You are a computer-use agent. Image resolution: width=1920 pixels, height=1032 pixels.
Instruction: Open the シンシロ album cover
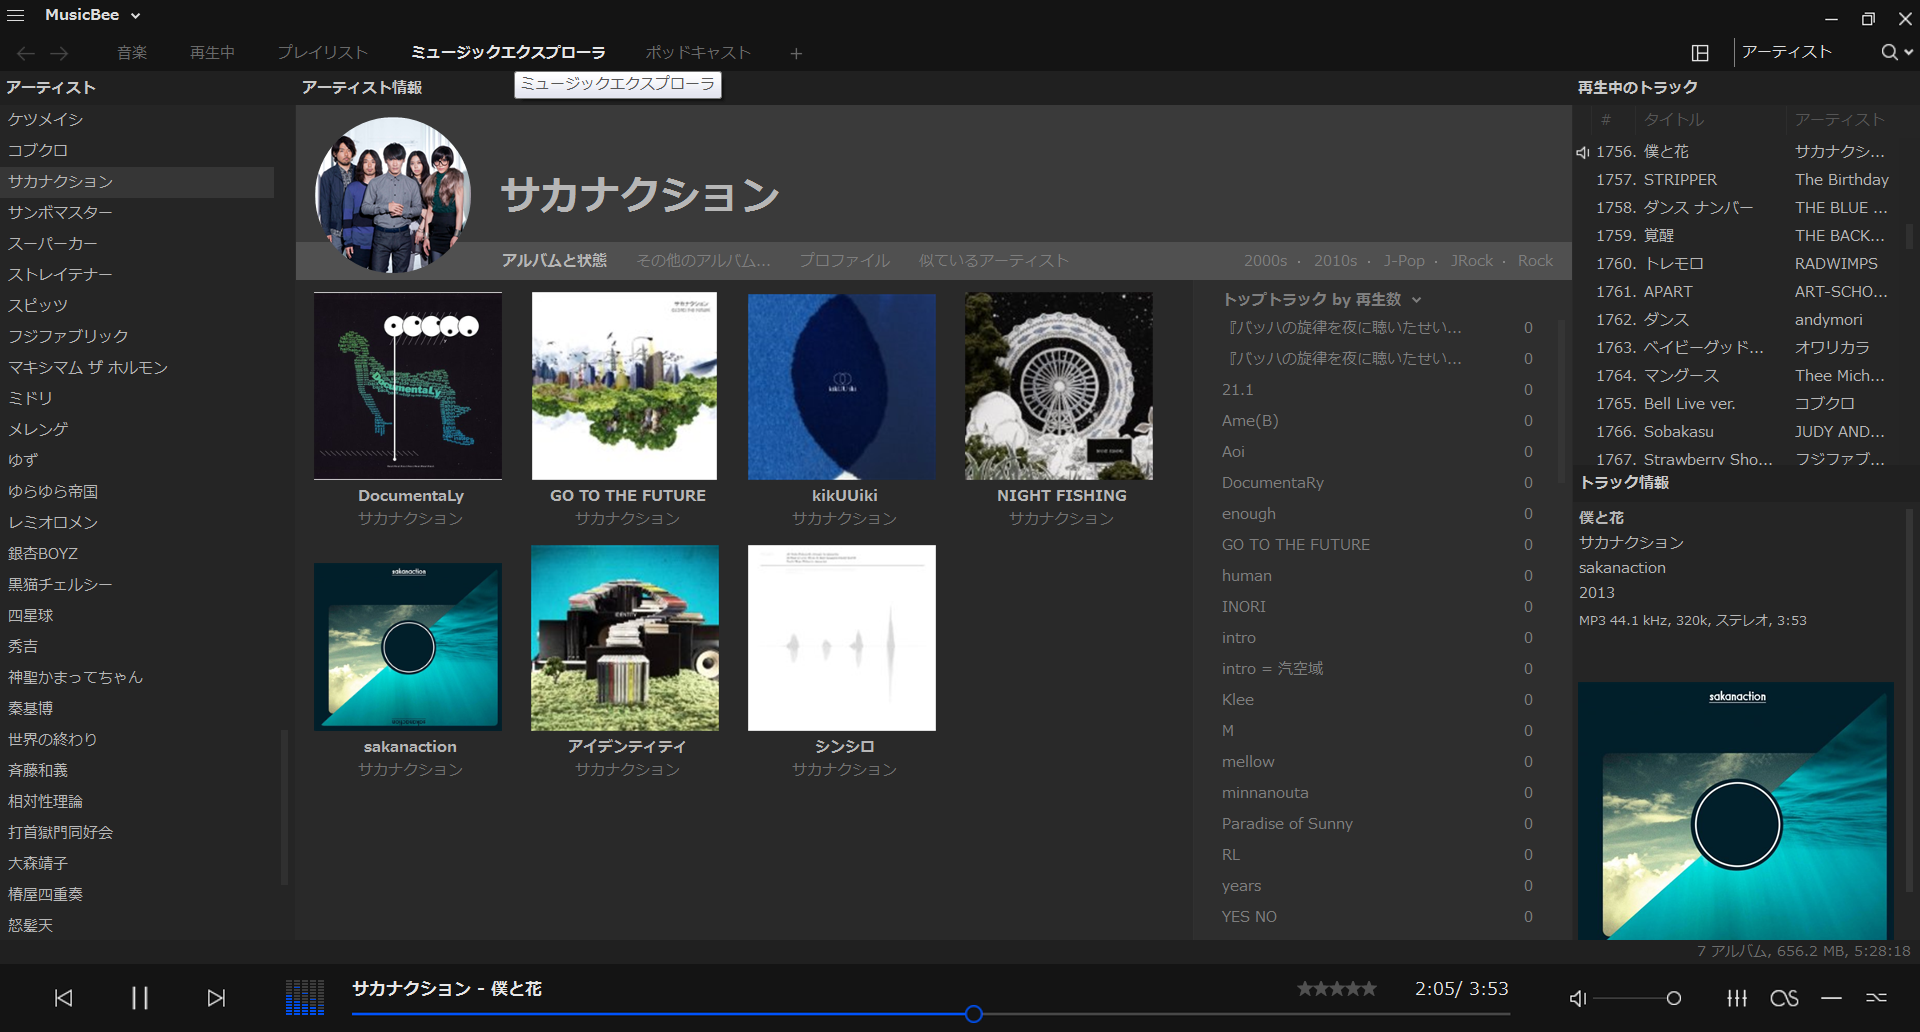[x=842, y=638]
